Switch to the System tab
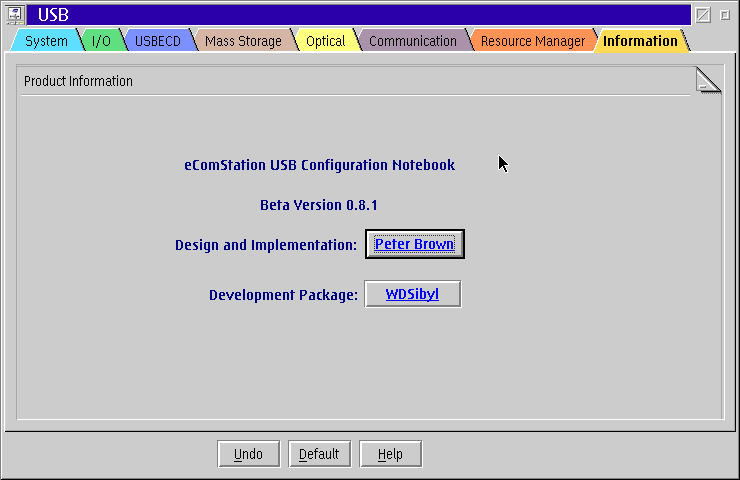740x480 pixels. (x=46, y=41)
